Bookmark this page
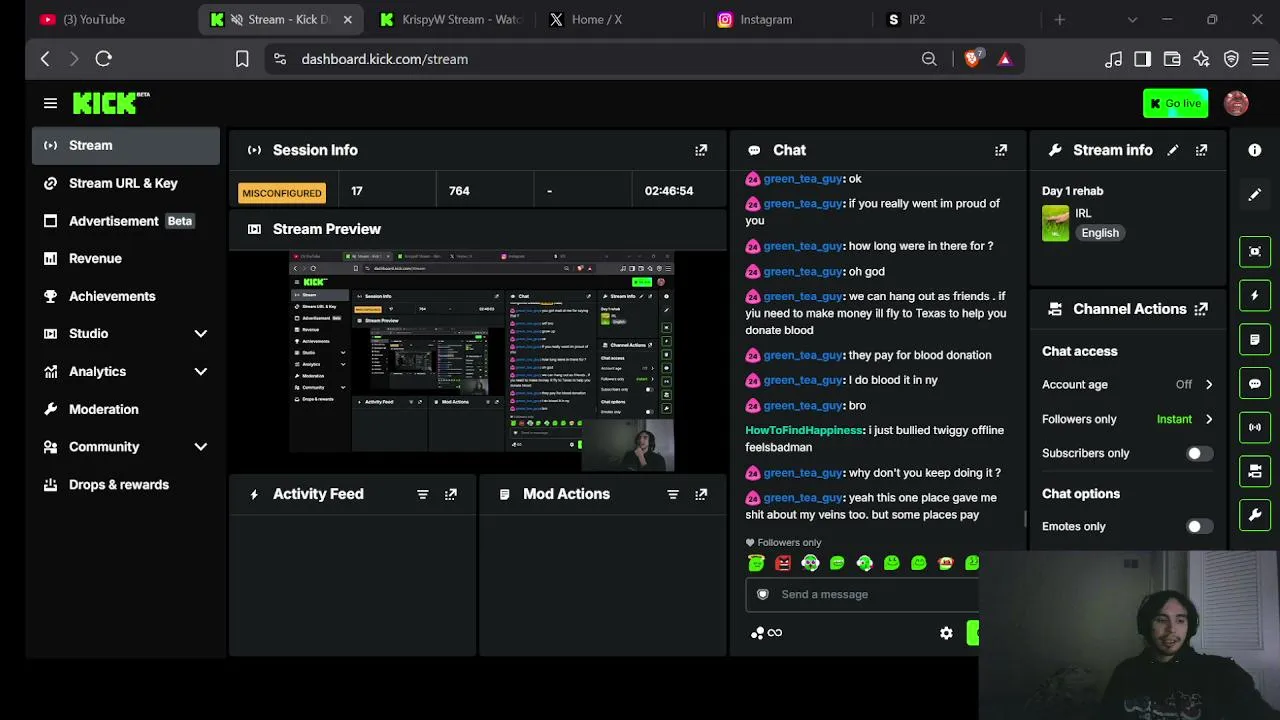The image size is (1280, 720). click(242, 59)
